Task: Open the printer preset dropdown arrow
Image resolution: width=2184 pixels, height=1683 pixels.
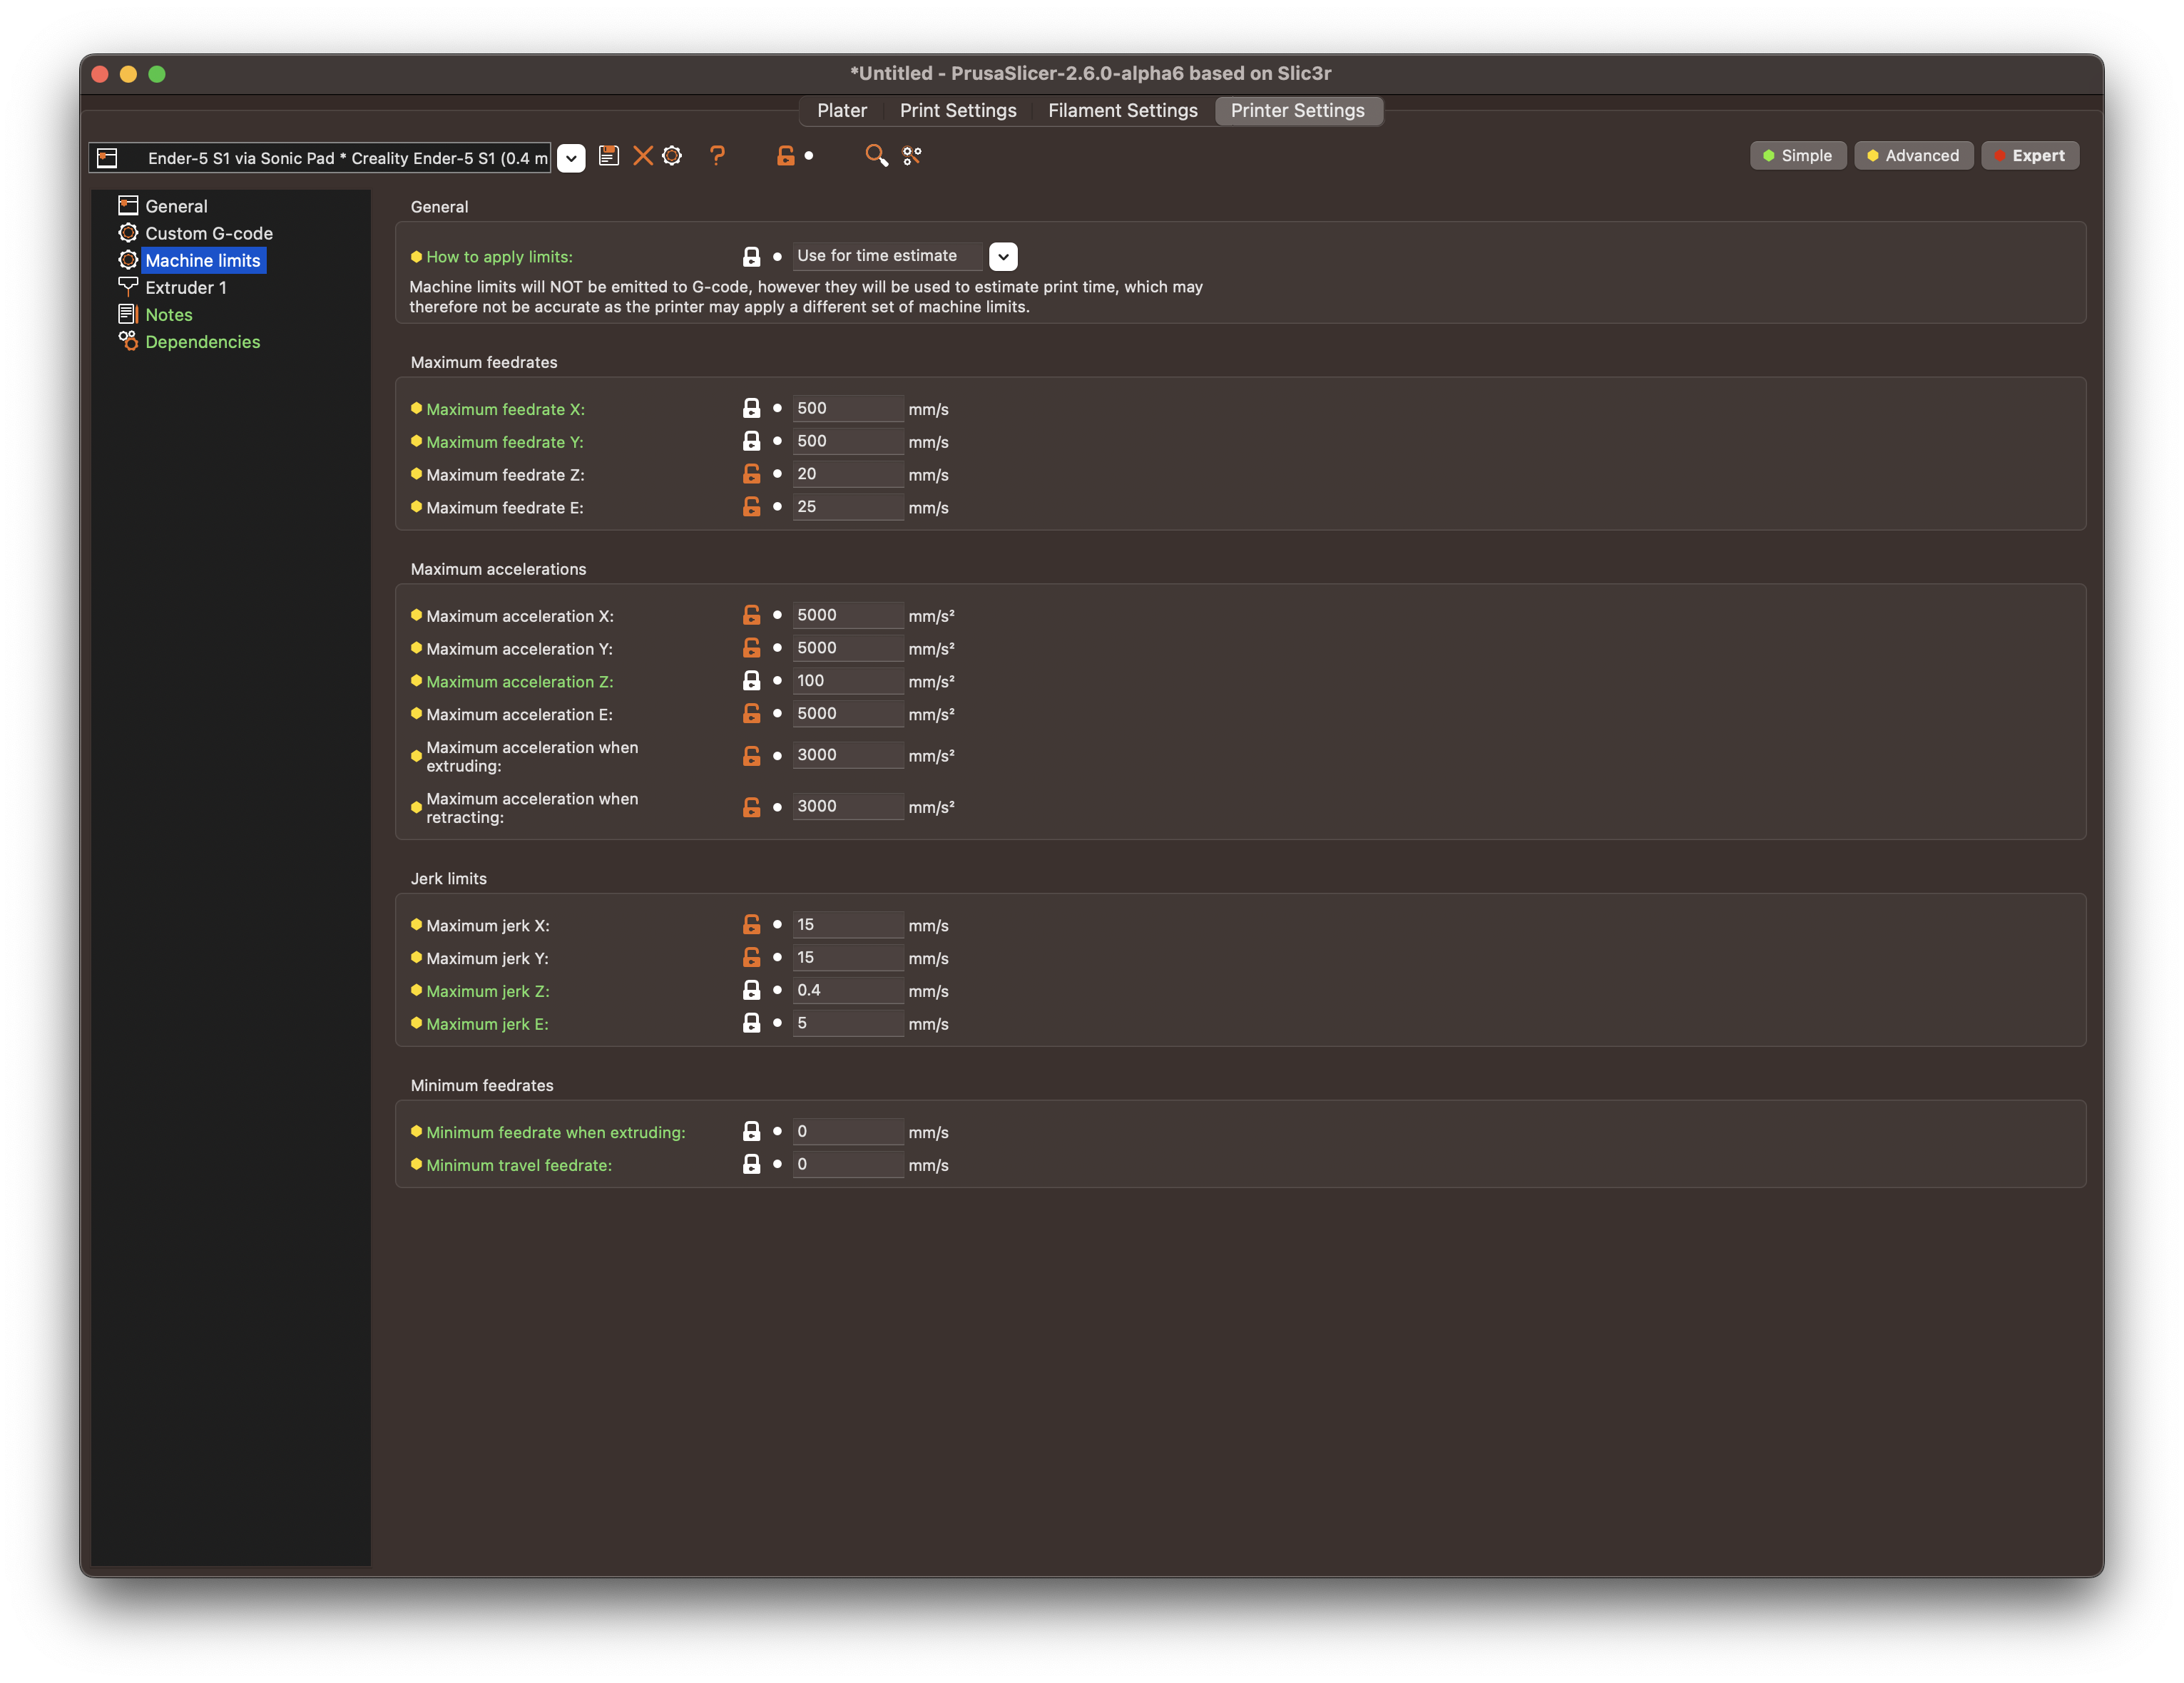Action: [571, 158]
